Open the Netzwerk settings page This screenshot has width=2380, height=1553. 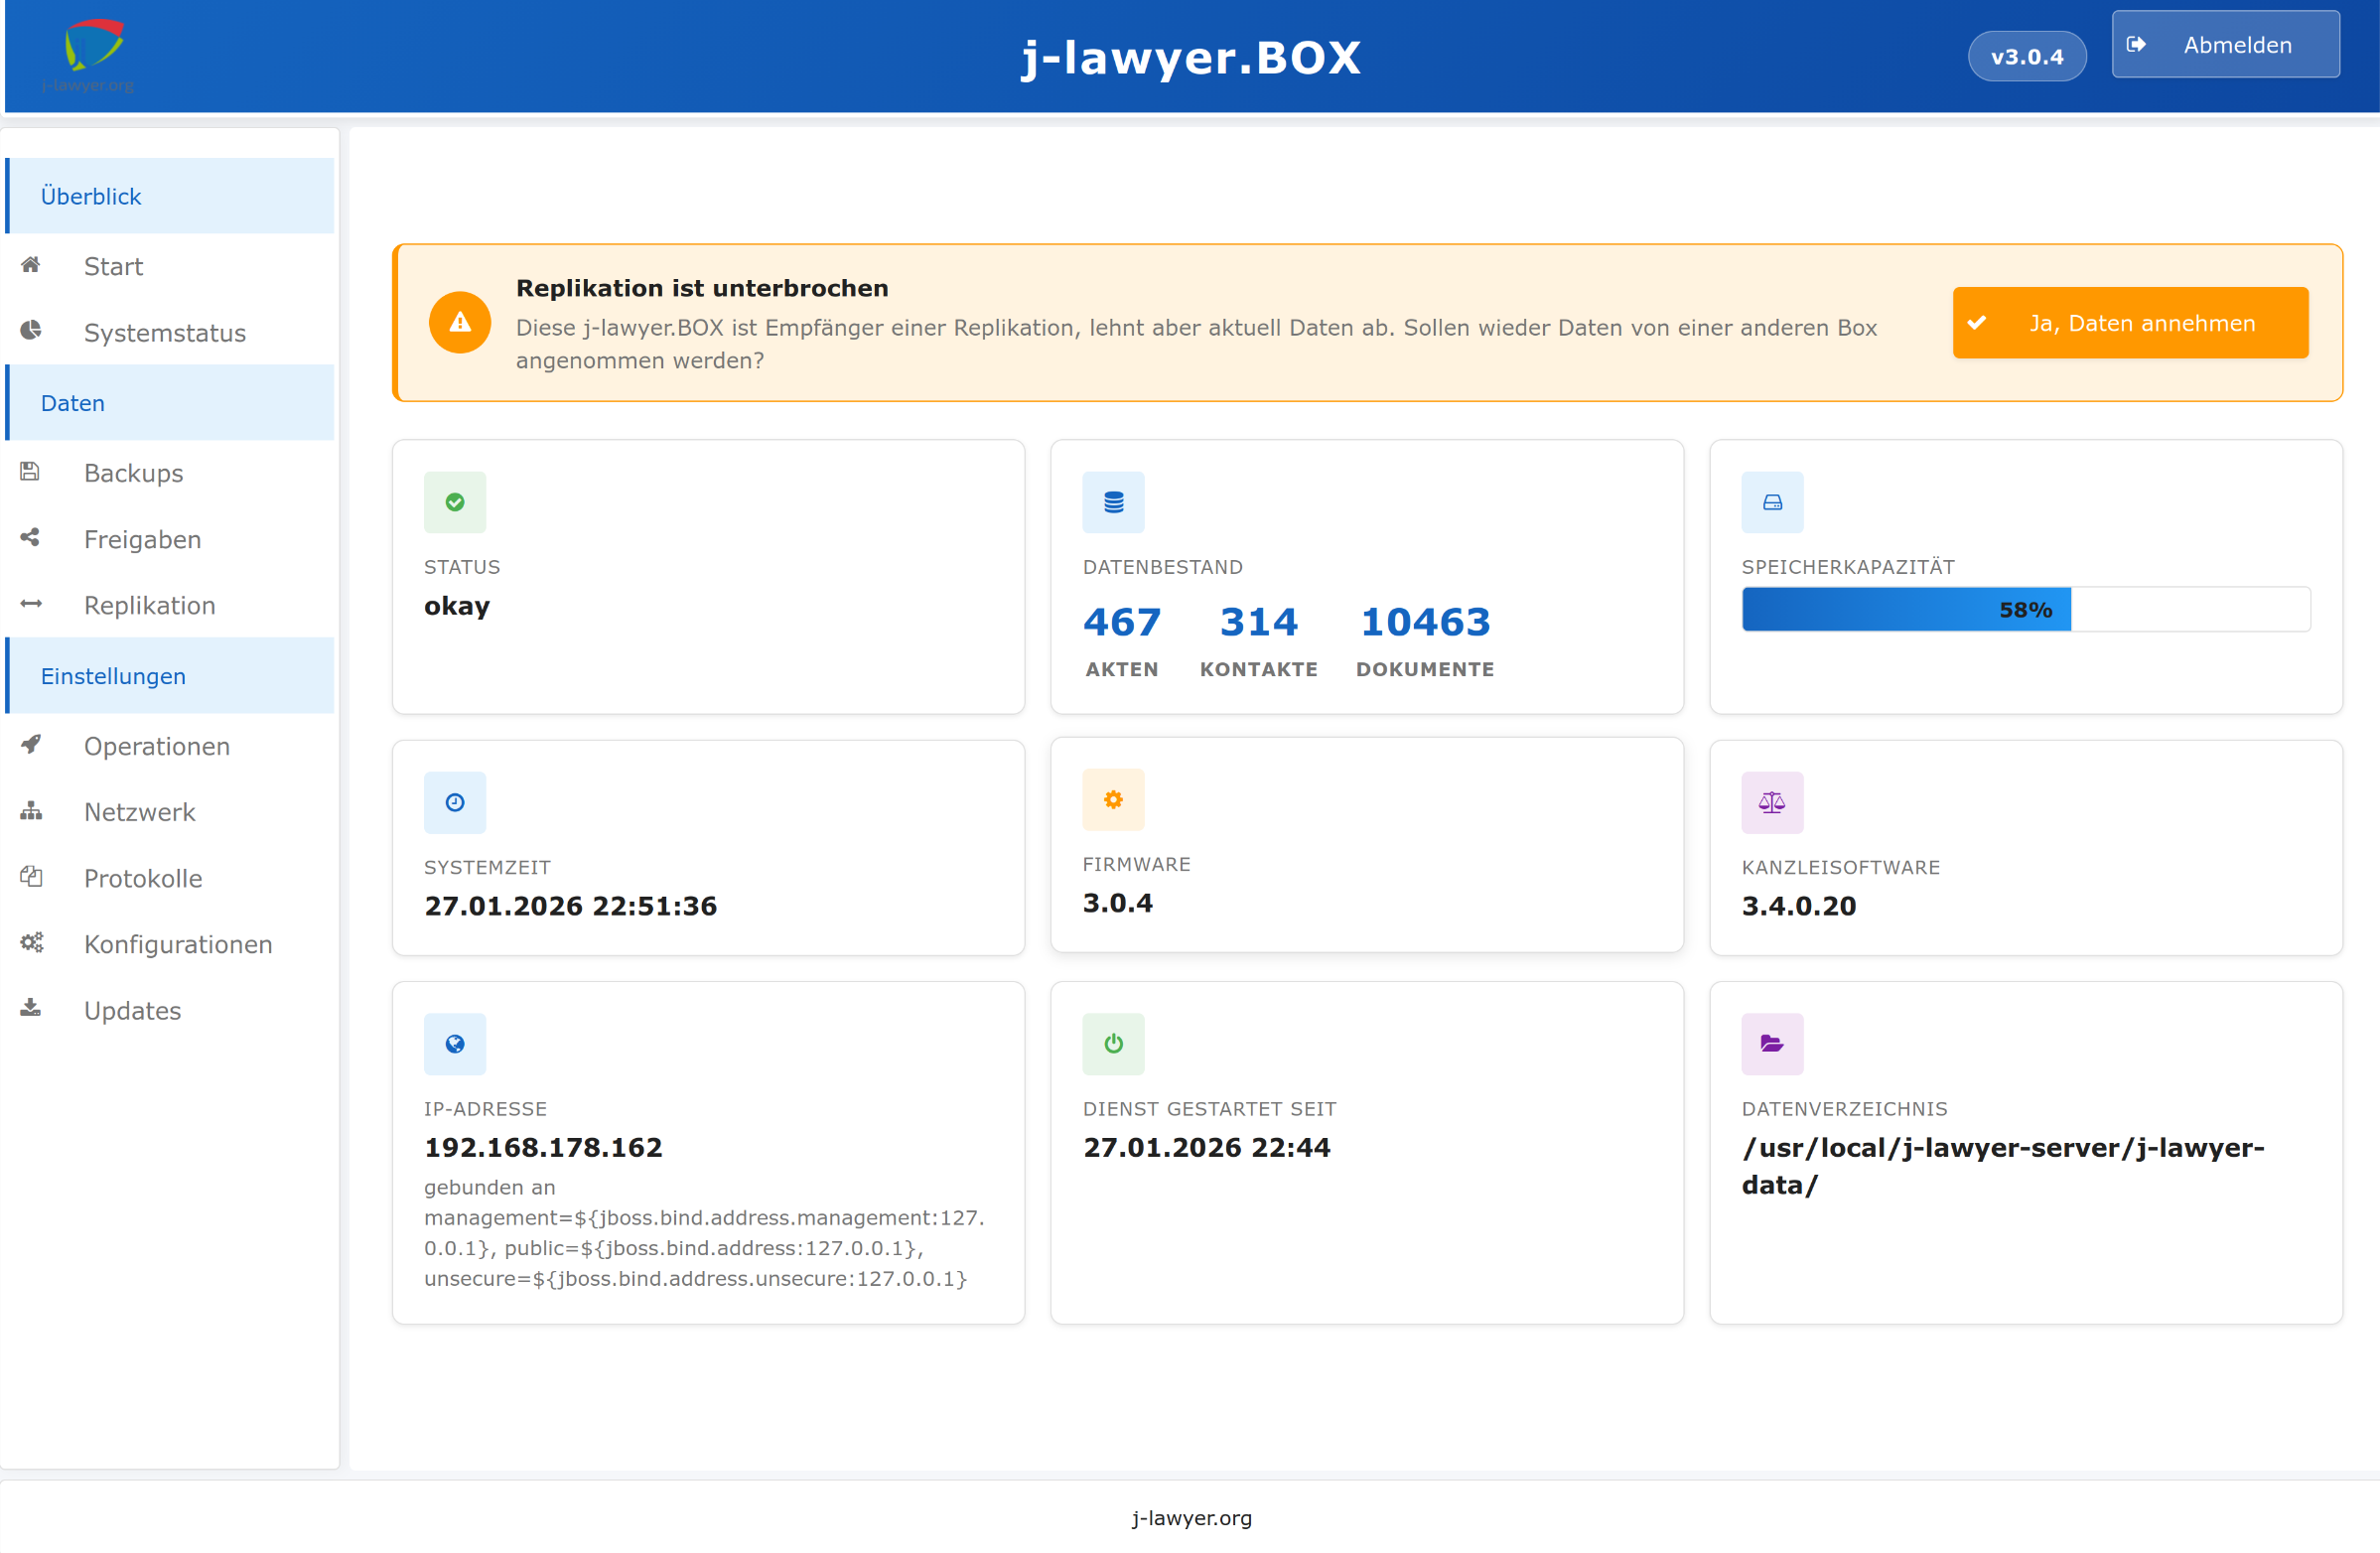point(139,812)
